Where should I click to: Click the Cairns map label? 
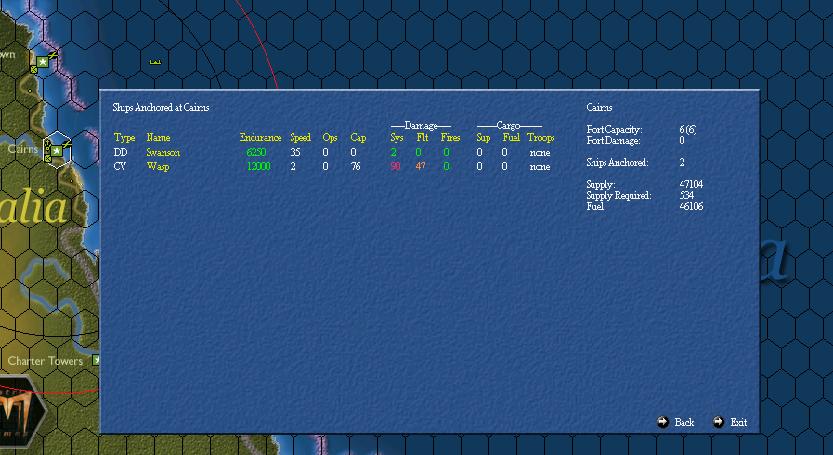(22, 149)
